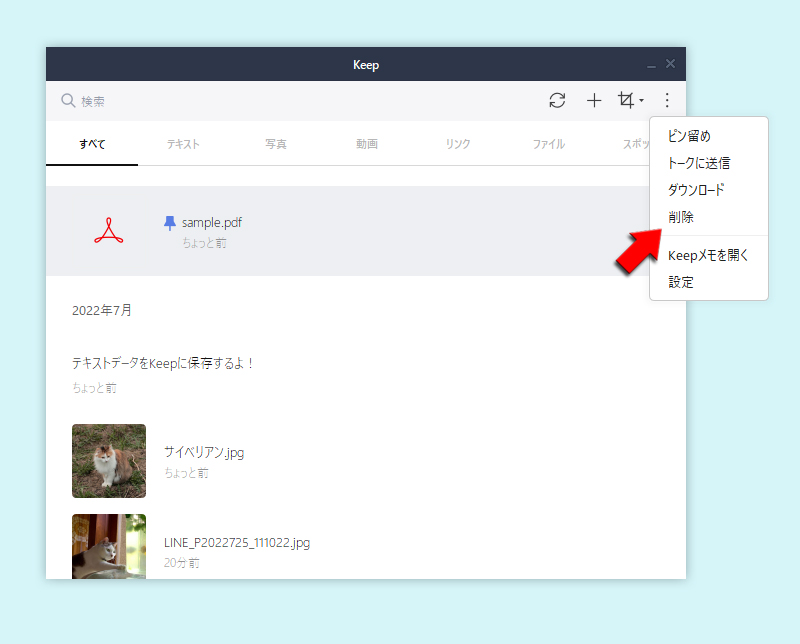Open the 動画 tab
The height and width of the screenshot is (644, 800).
(x=366, y=143)
